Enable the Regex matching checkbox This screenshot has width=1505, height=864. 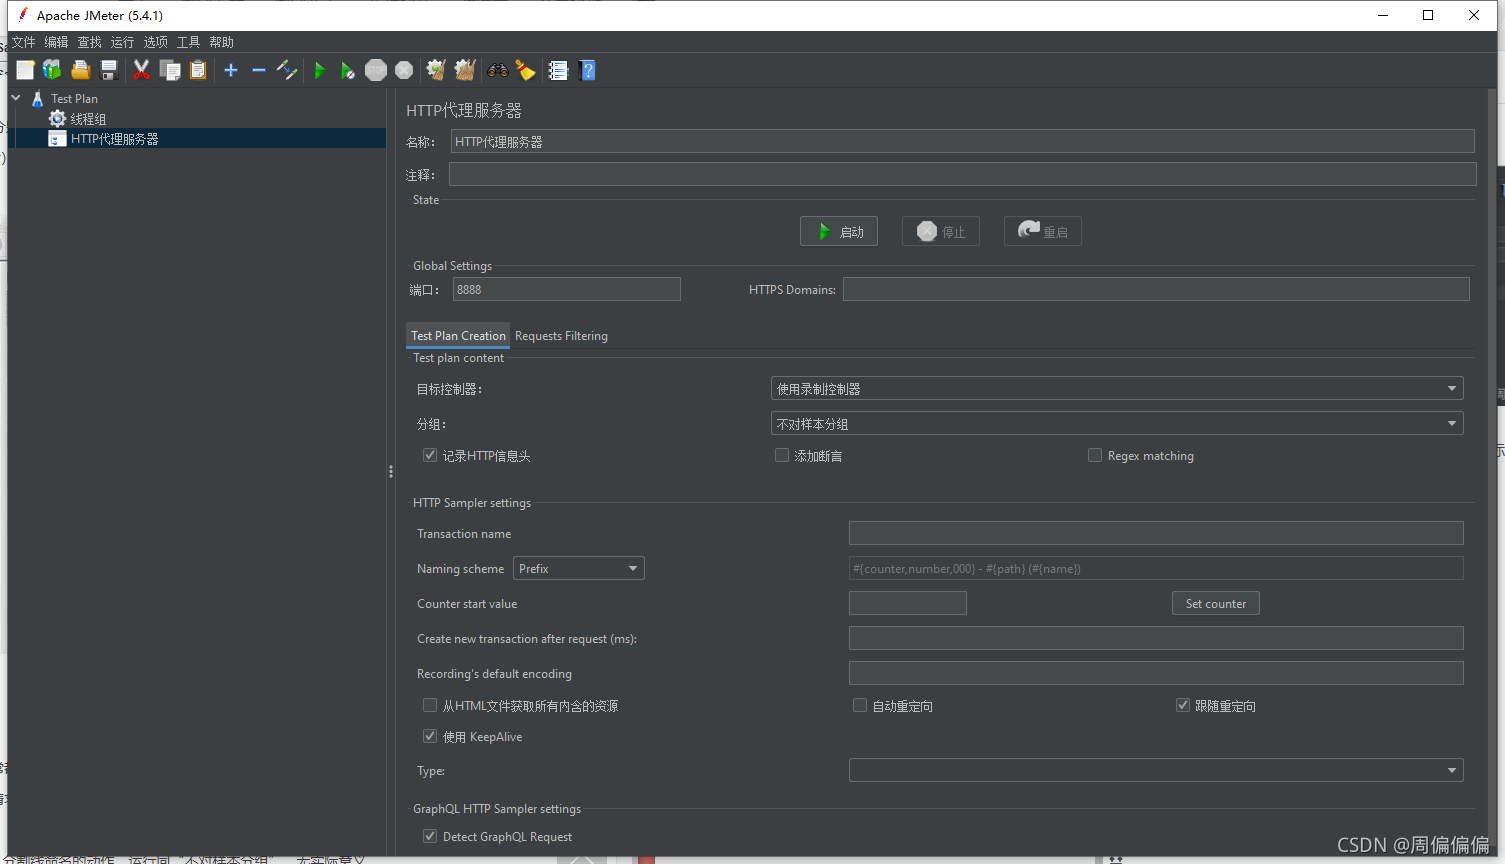[x=1095, y=455]
